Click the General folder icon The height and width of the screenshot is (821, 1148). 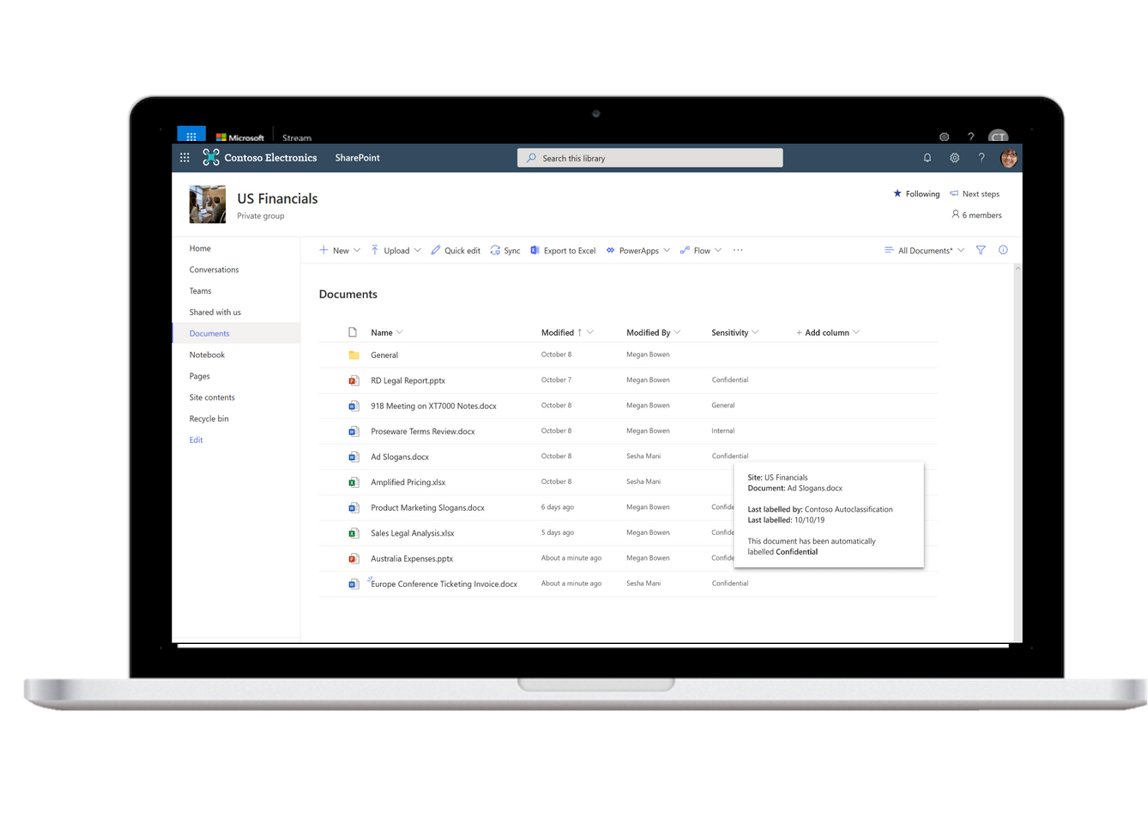coord(354,355)
